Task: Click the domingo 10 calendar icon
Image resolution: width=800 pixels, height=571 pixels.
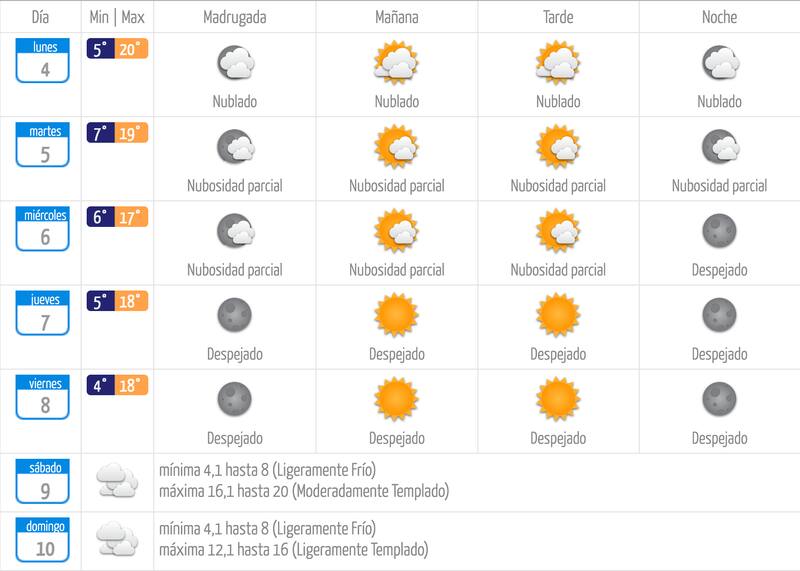Action: [x=42, y=539]
